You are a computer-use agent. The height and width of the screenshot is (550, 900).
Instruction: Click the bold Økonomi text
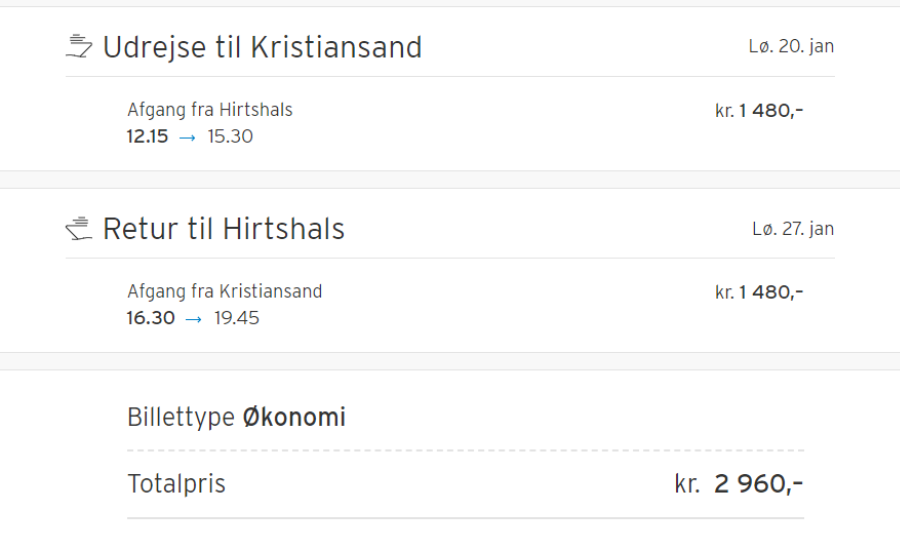pos(294,417)
